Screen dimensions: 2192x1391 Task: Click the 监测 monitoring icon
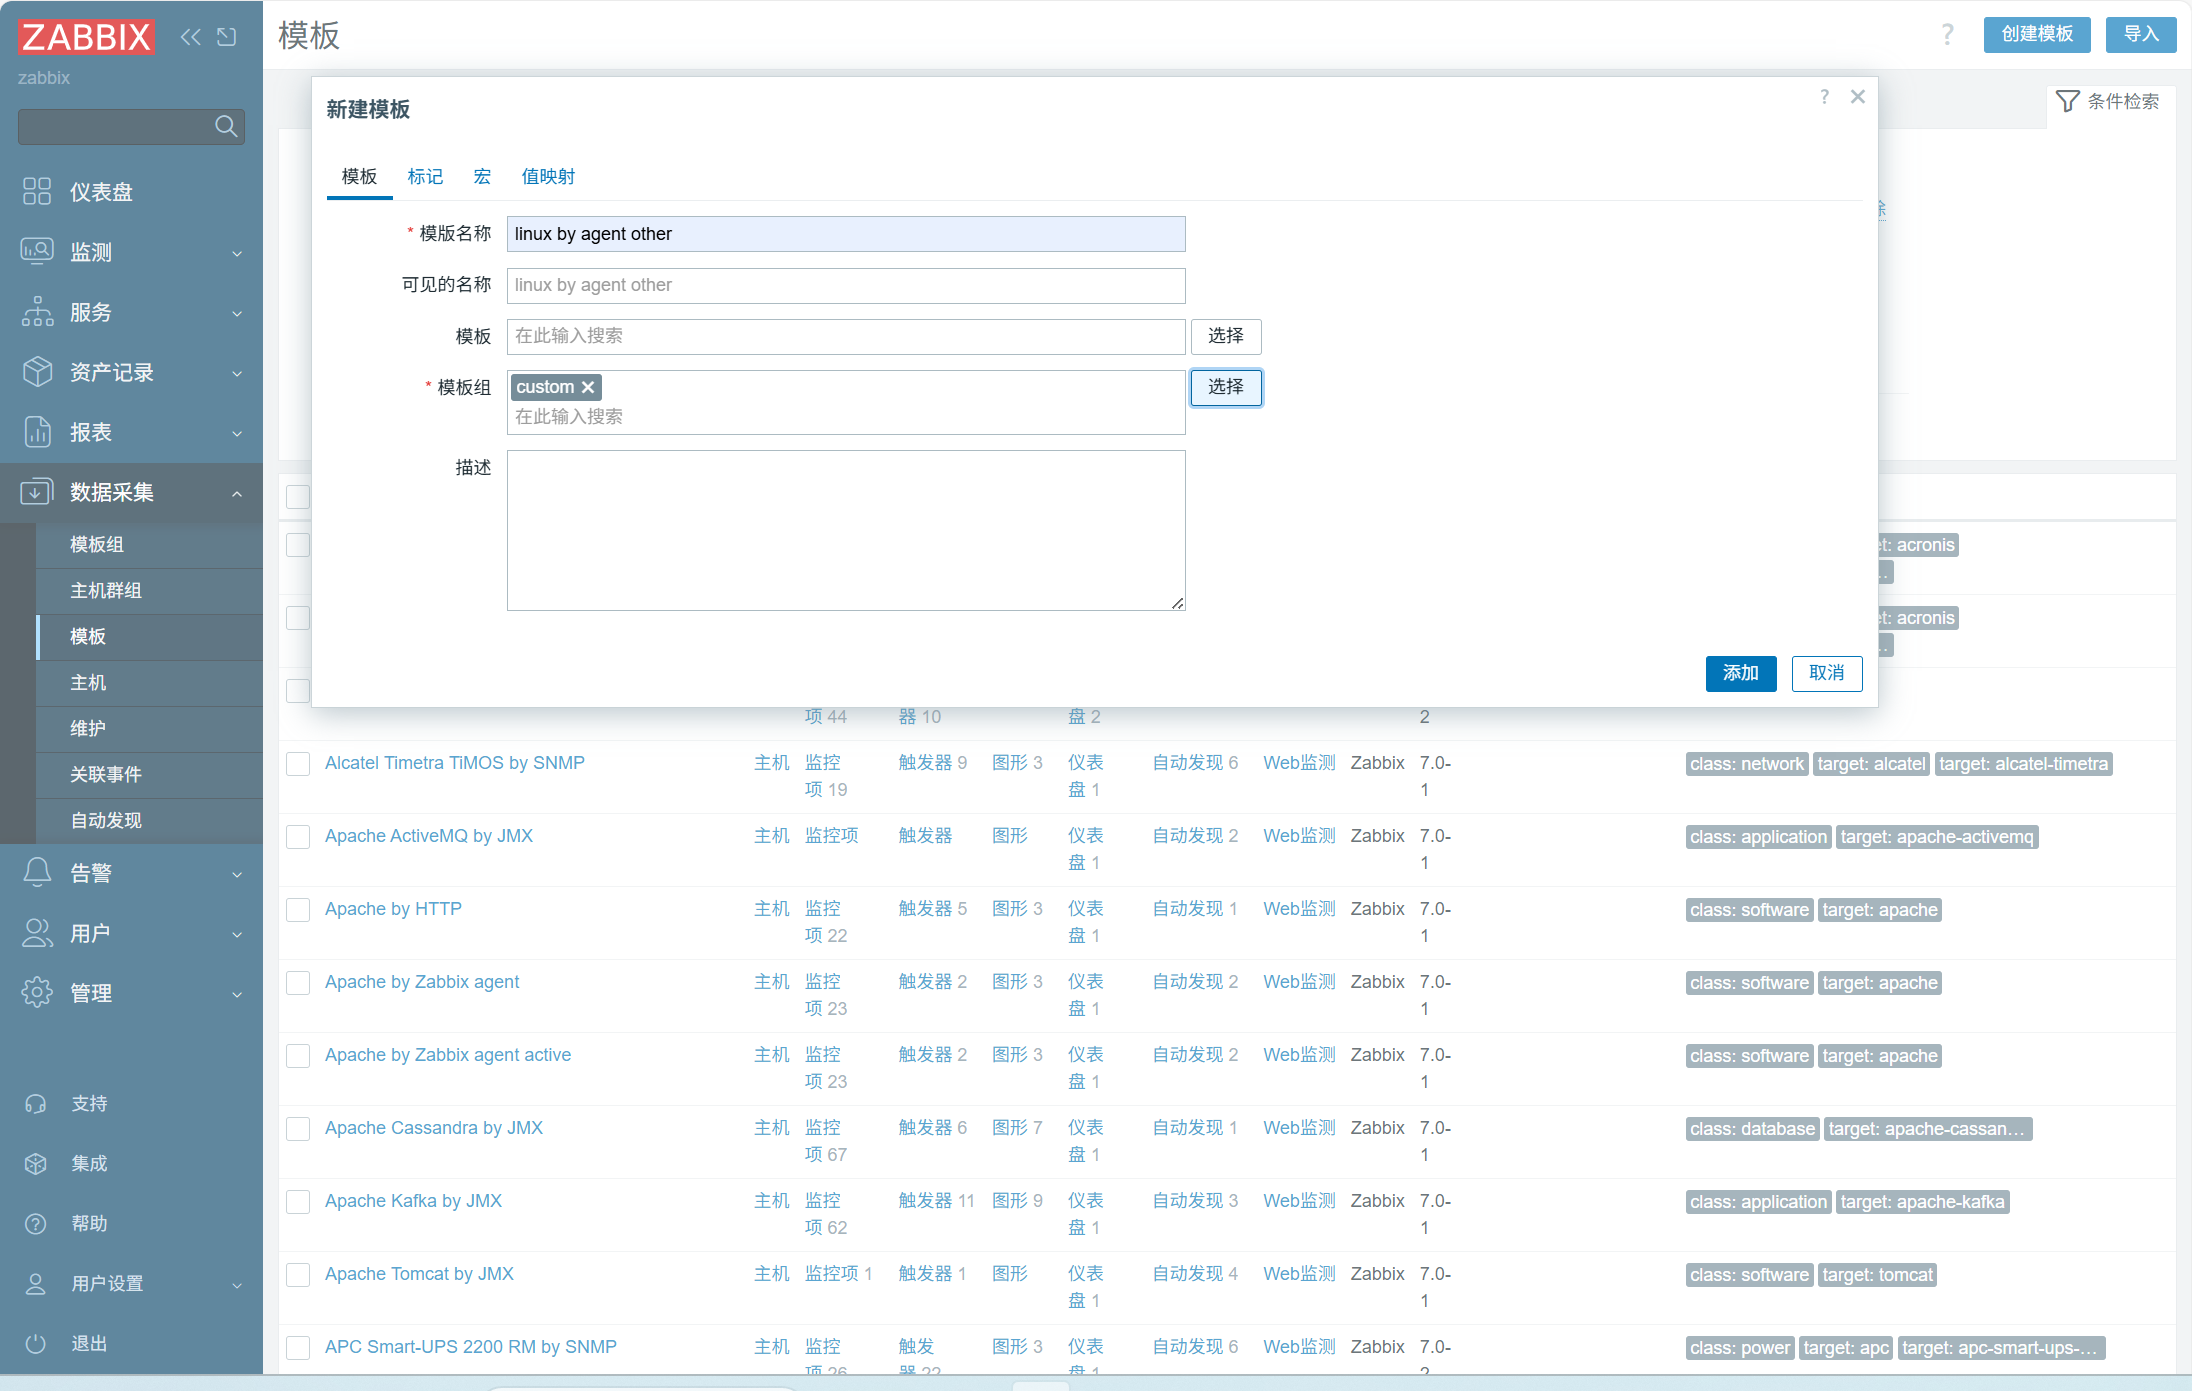37,251
